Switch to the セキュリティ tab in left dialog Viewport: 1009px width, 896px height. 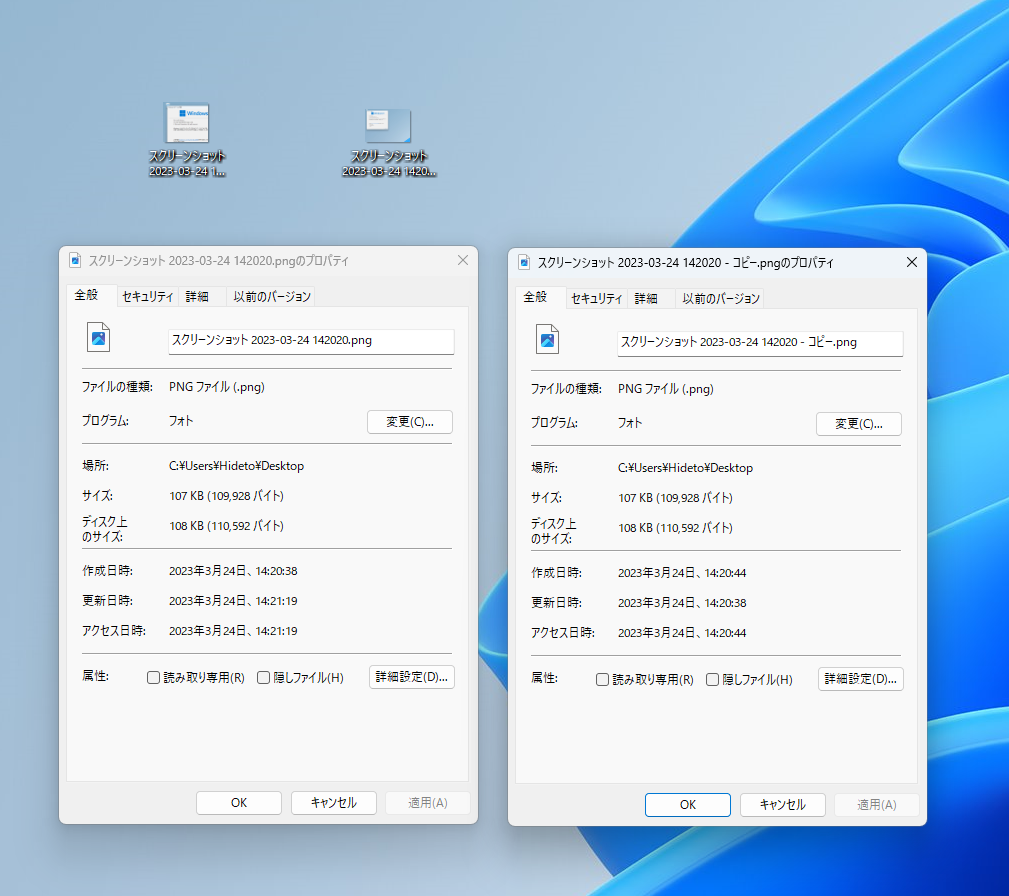pos(148,296)
